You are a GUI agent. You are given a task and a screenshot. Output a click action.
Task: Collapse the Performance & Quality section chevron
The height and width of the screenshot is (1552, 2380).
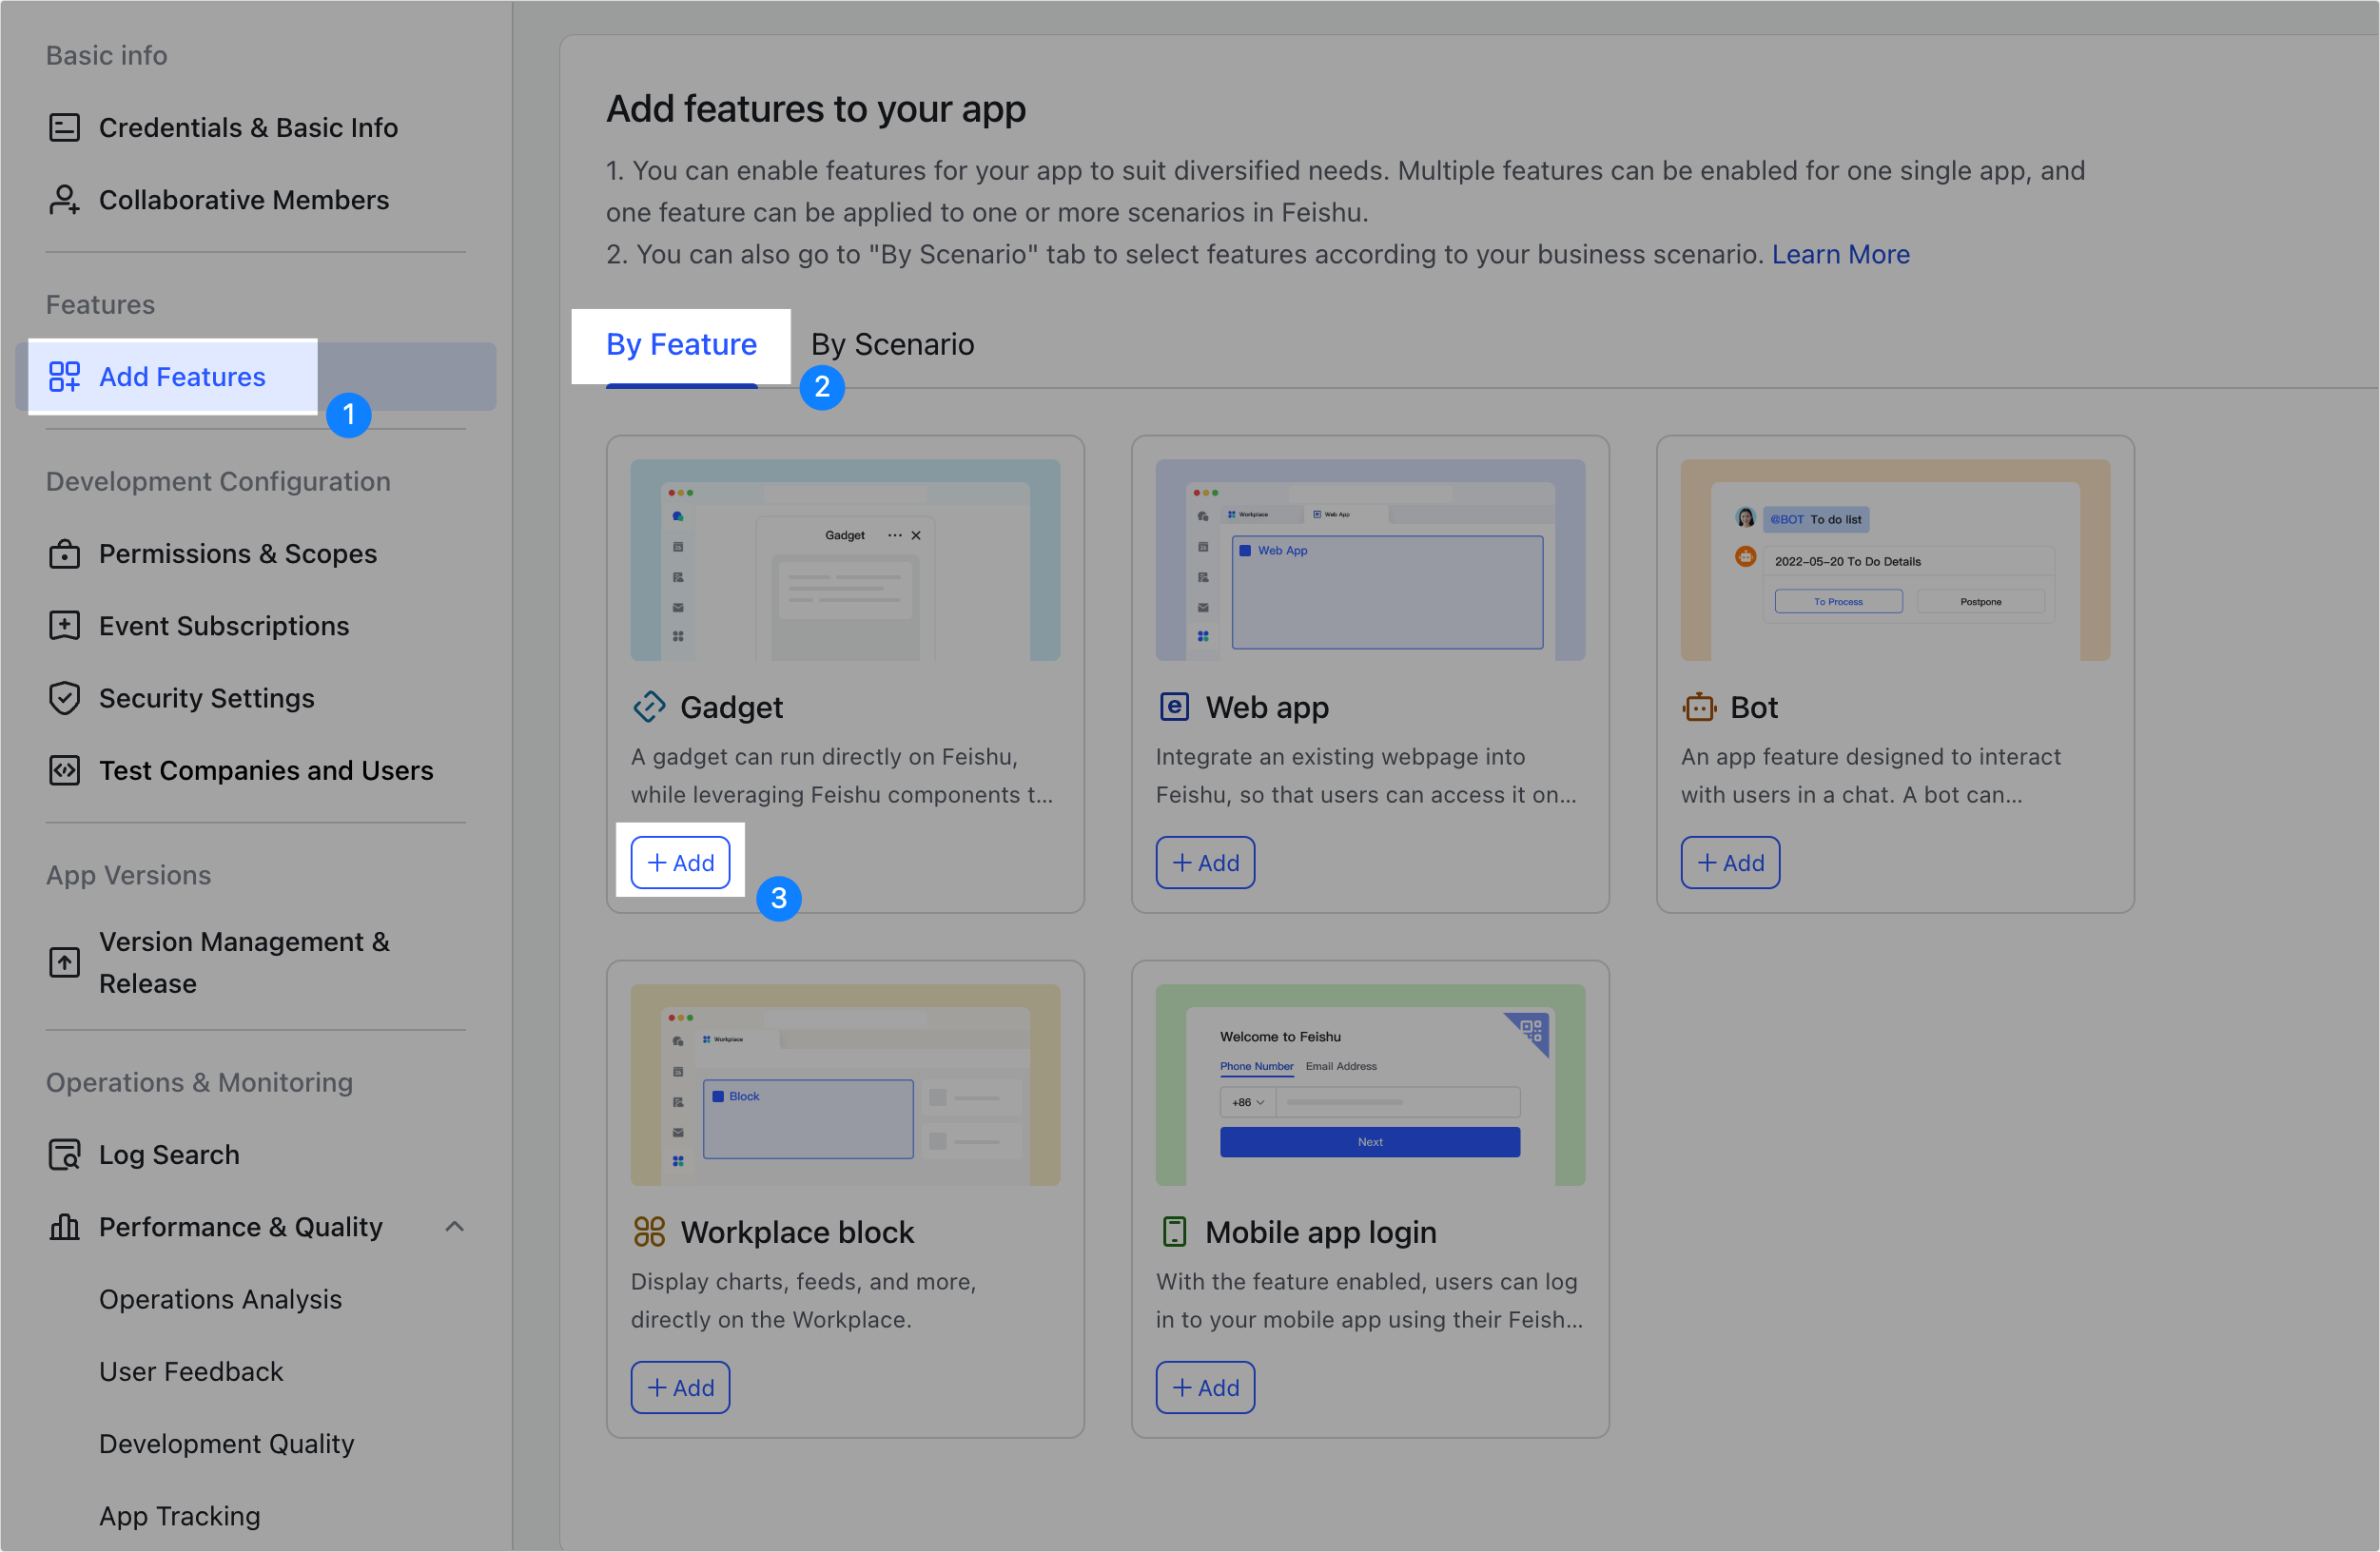(455, 1227)
